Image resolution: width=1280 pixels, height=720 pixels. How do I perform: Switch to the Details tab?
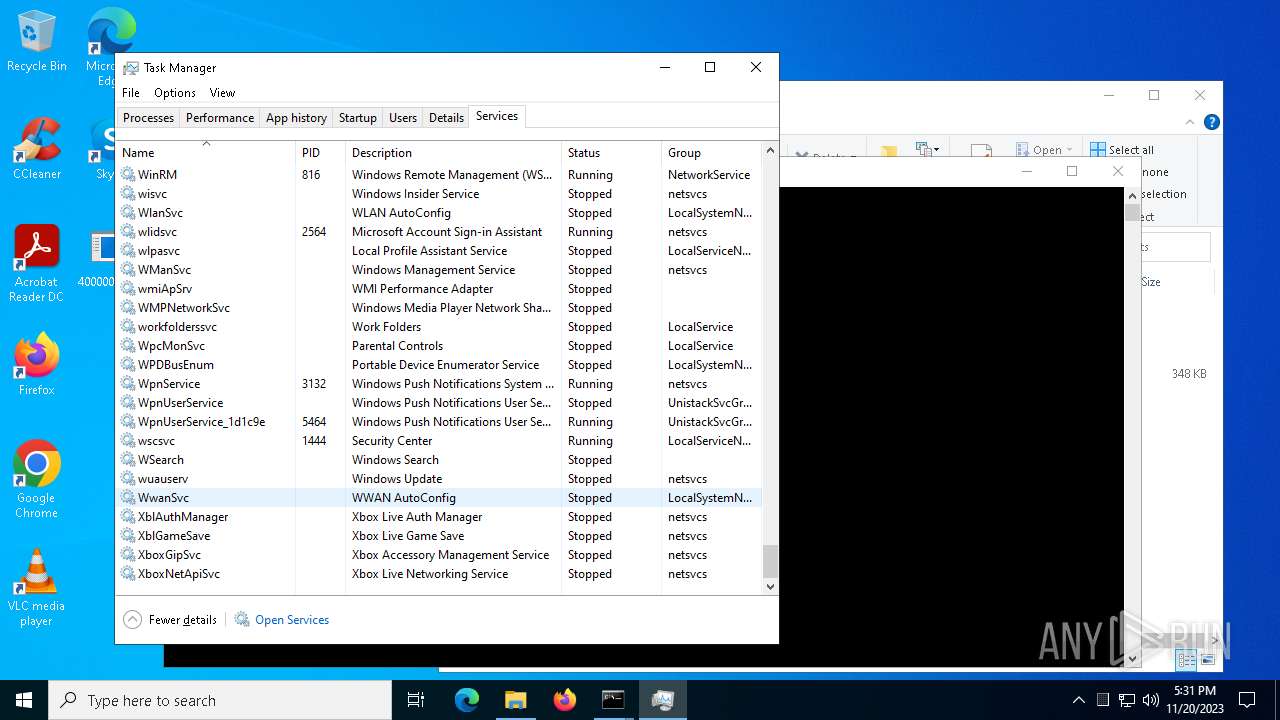pos(446,118)
